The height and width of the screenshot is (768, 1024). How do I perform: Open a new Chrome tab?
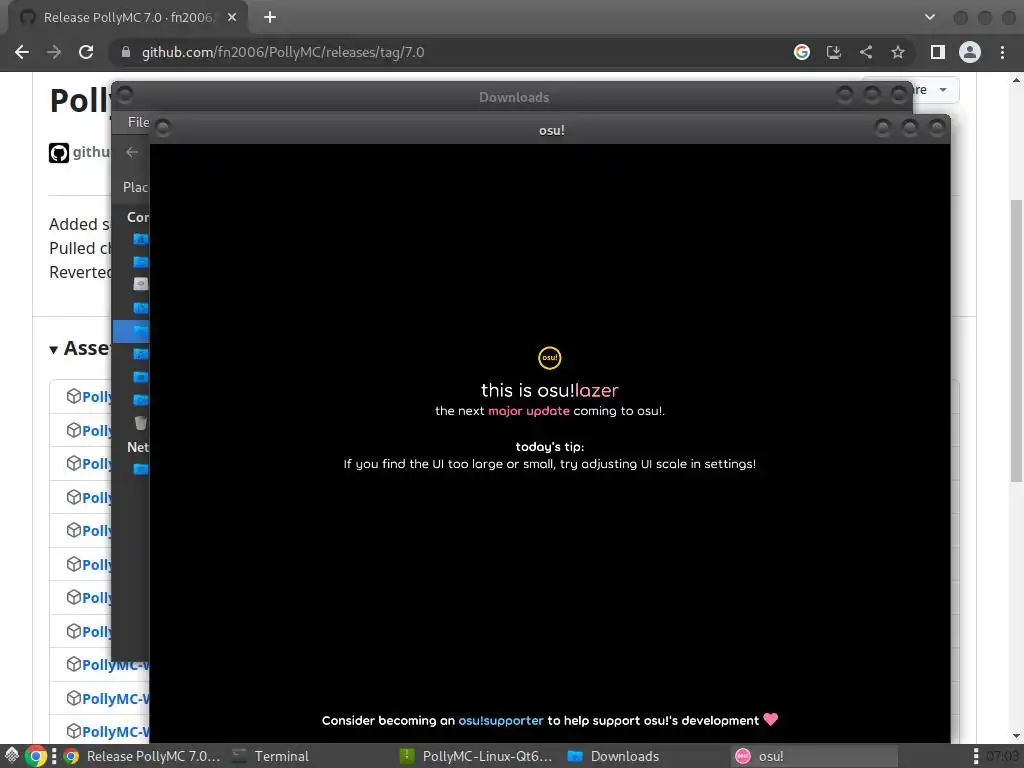[270, 18]
